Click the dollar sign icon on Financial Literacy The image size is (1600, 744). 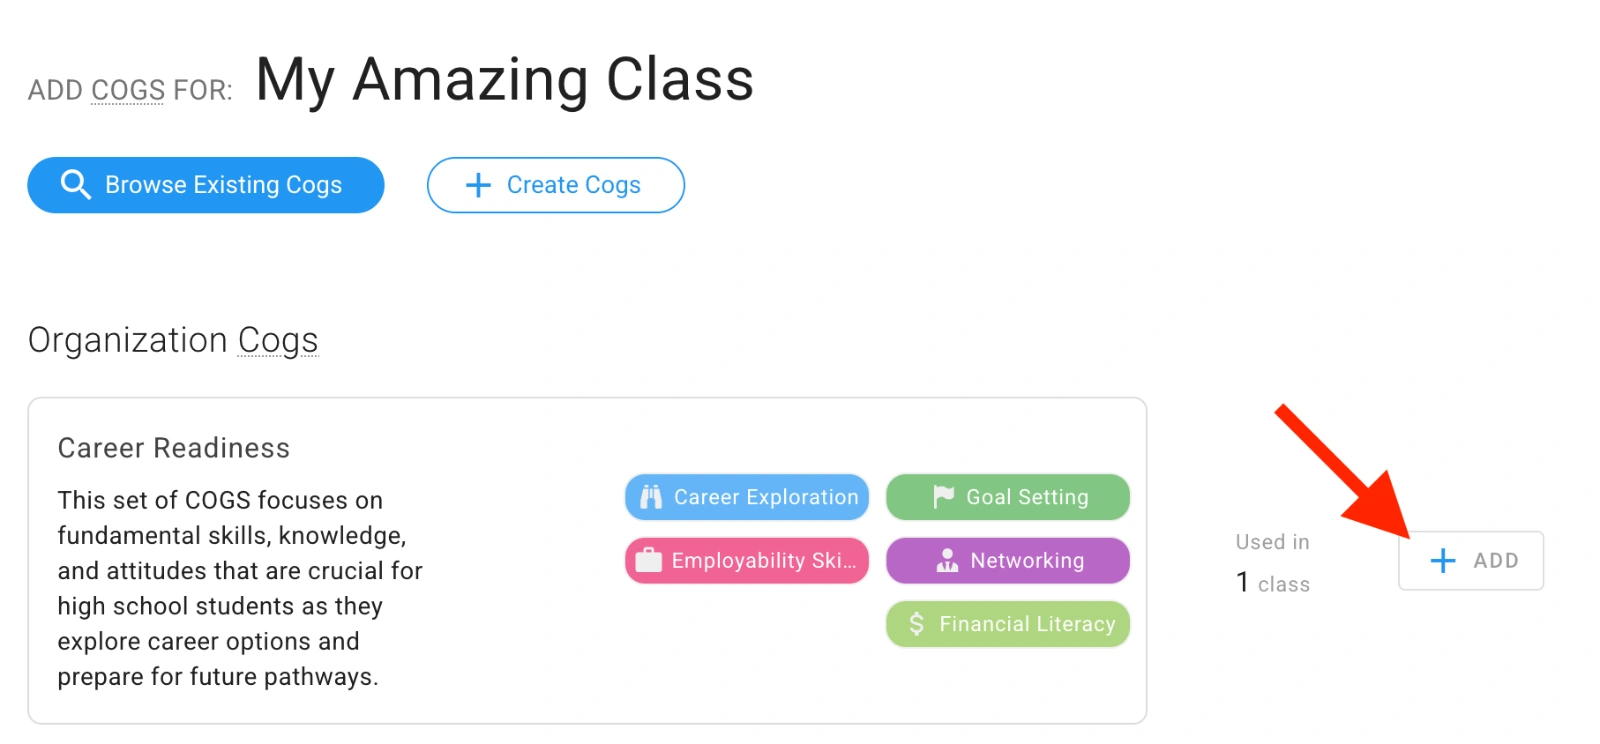(916, 624)
